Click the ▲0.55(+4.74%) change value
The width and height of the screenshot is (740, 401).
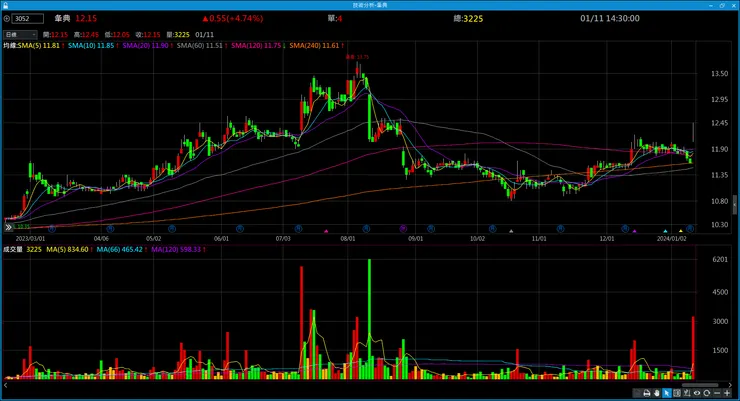pos(233,18)
